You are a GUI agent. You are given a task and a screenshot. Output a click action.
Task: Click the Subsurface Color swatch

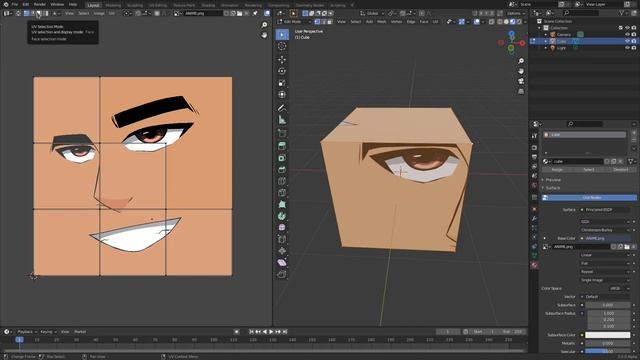607,335
